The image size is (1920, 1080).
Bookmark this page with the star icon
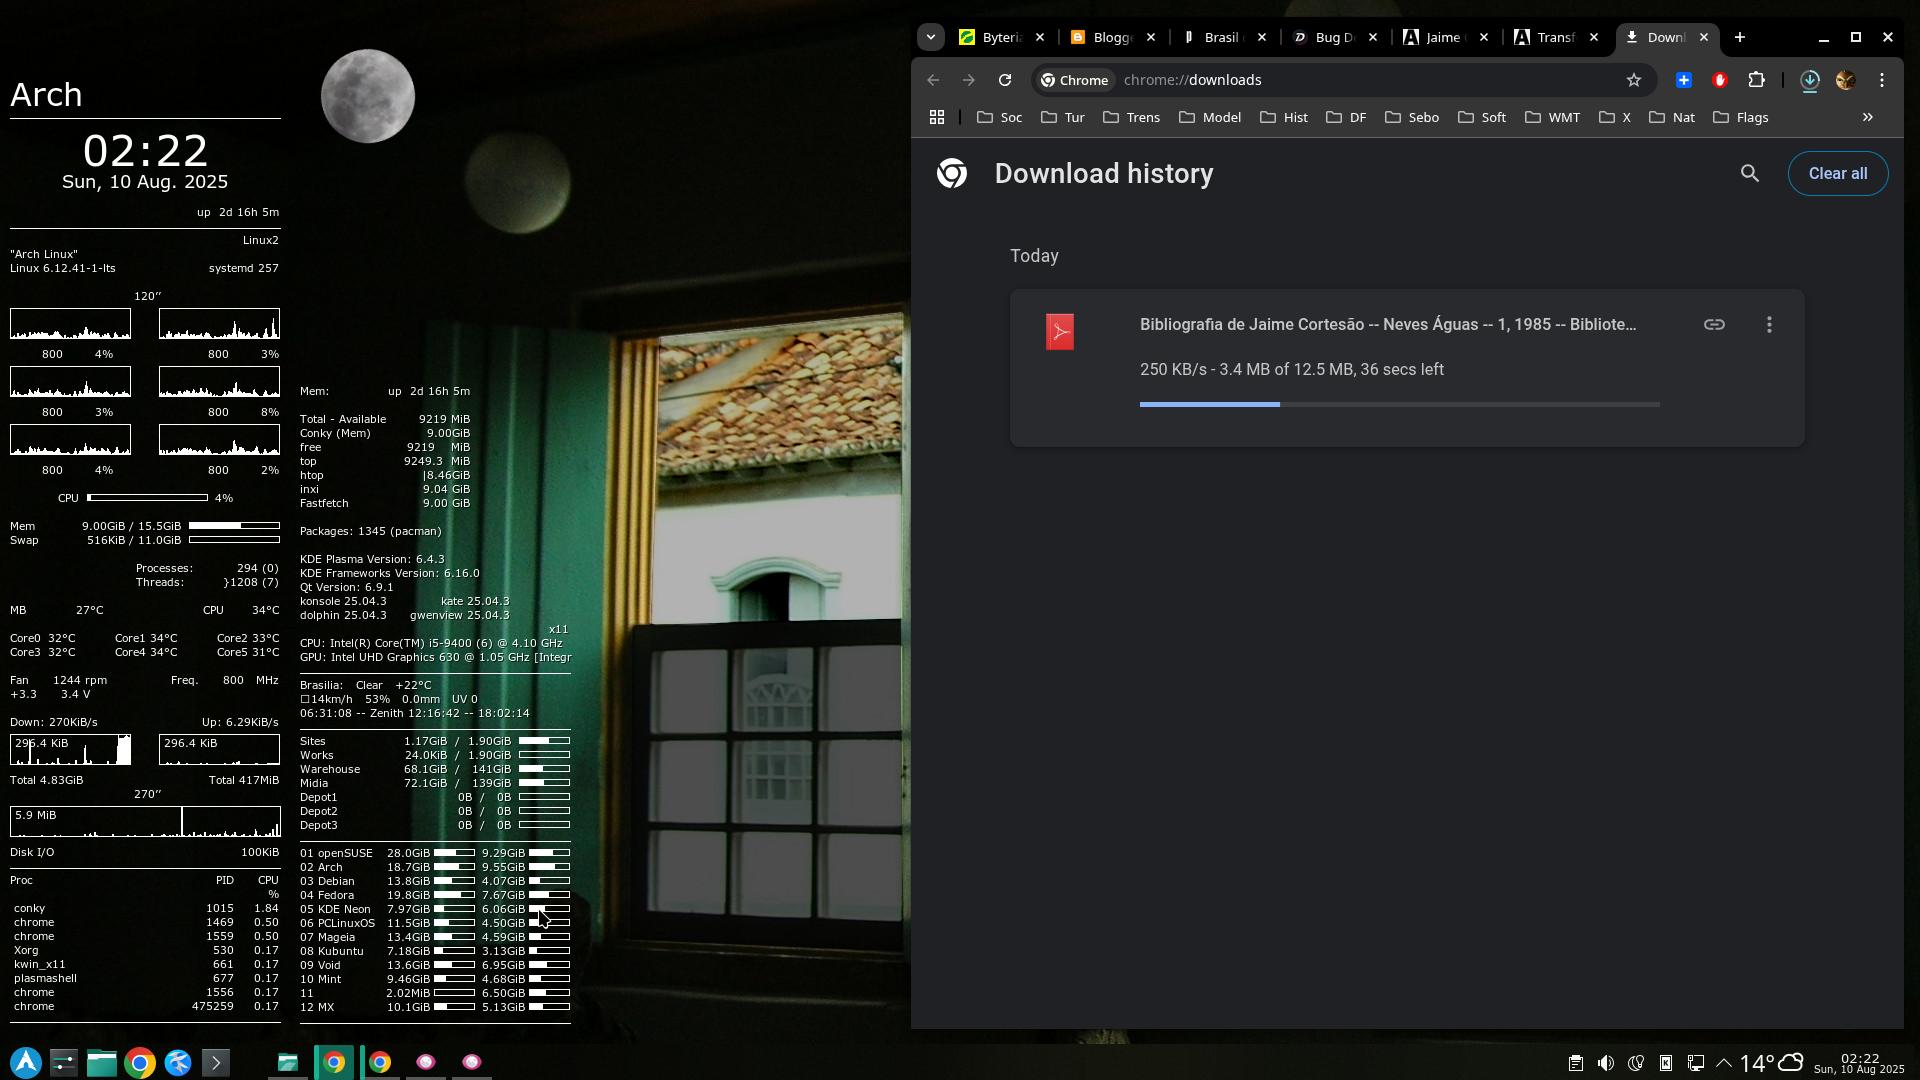[x=1634, y=80]
